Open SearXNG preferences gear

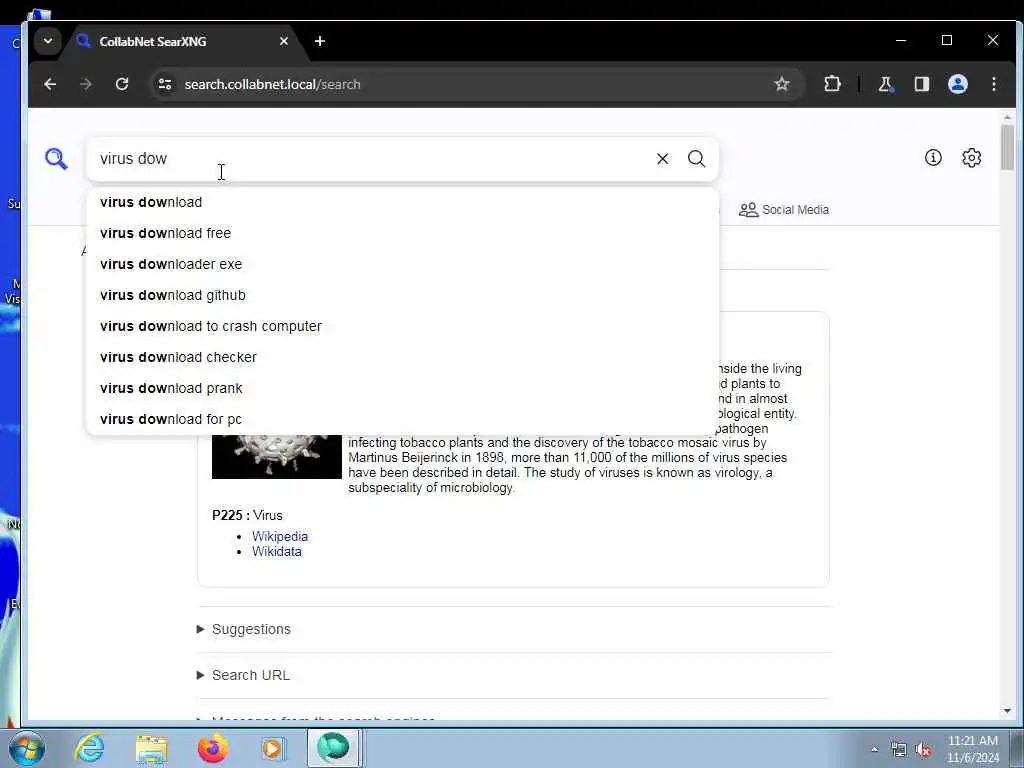pos(971,157)
